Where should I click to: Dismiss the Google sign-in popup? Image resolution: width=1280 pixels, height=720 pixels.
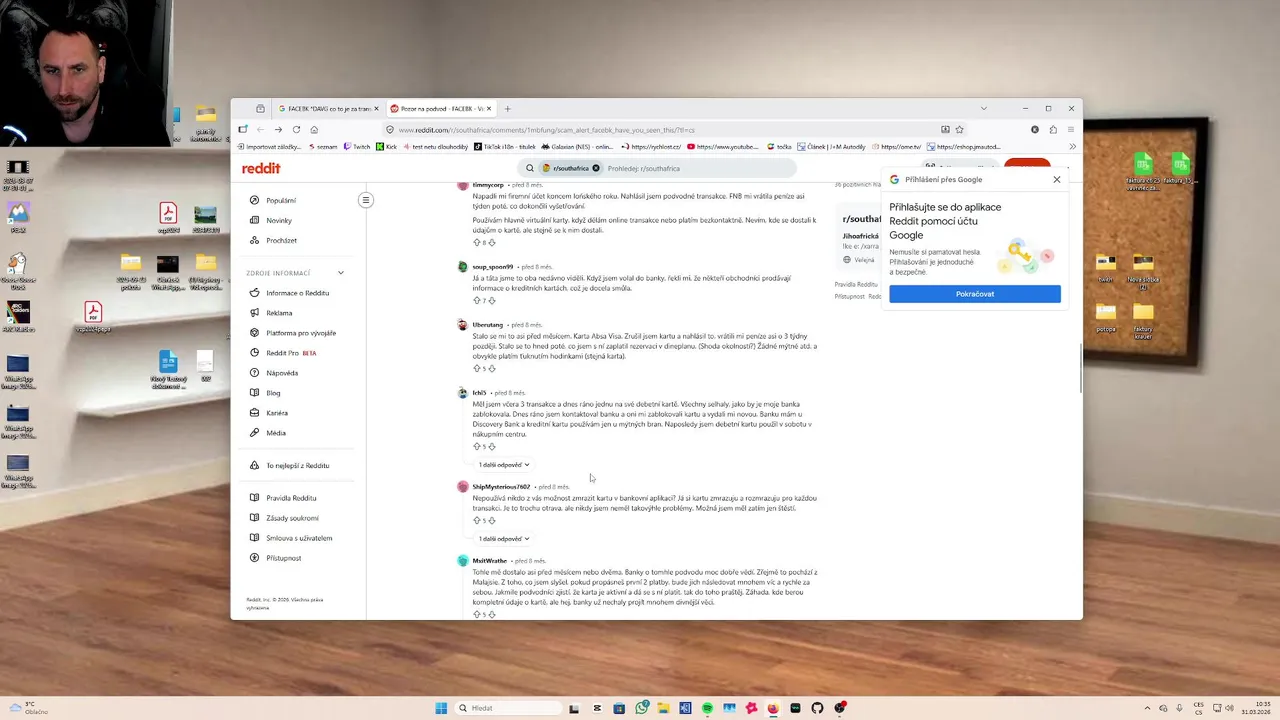(x=1057, y=180)
